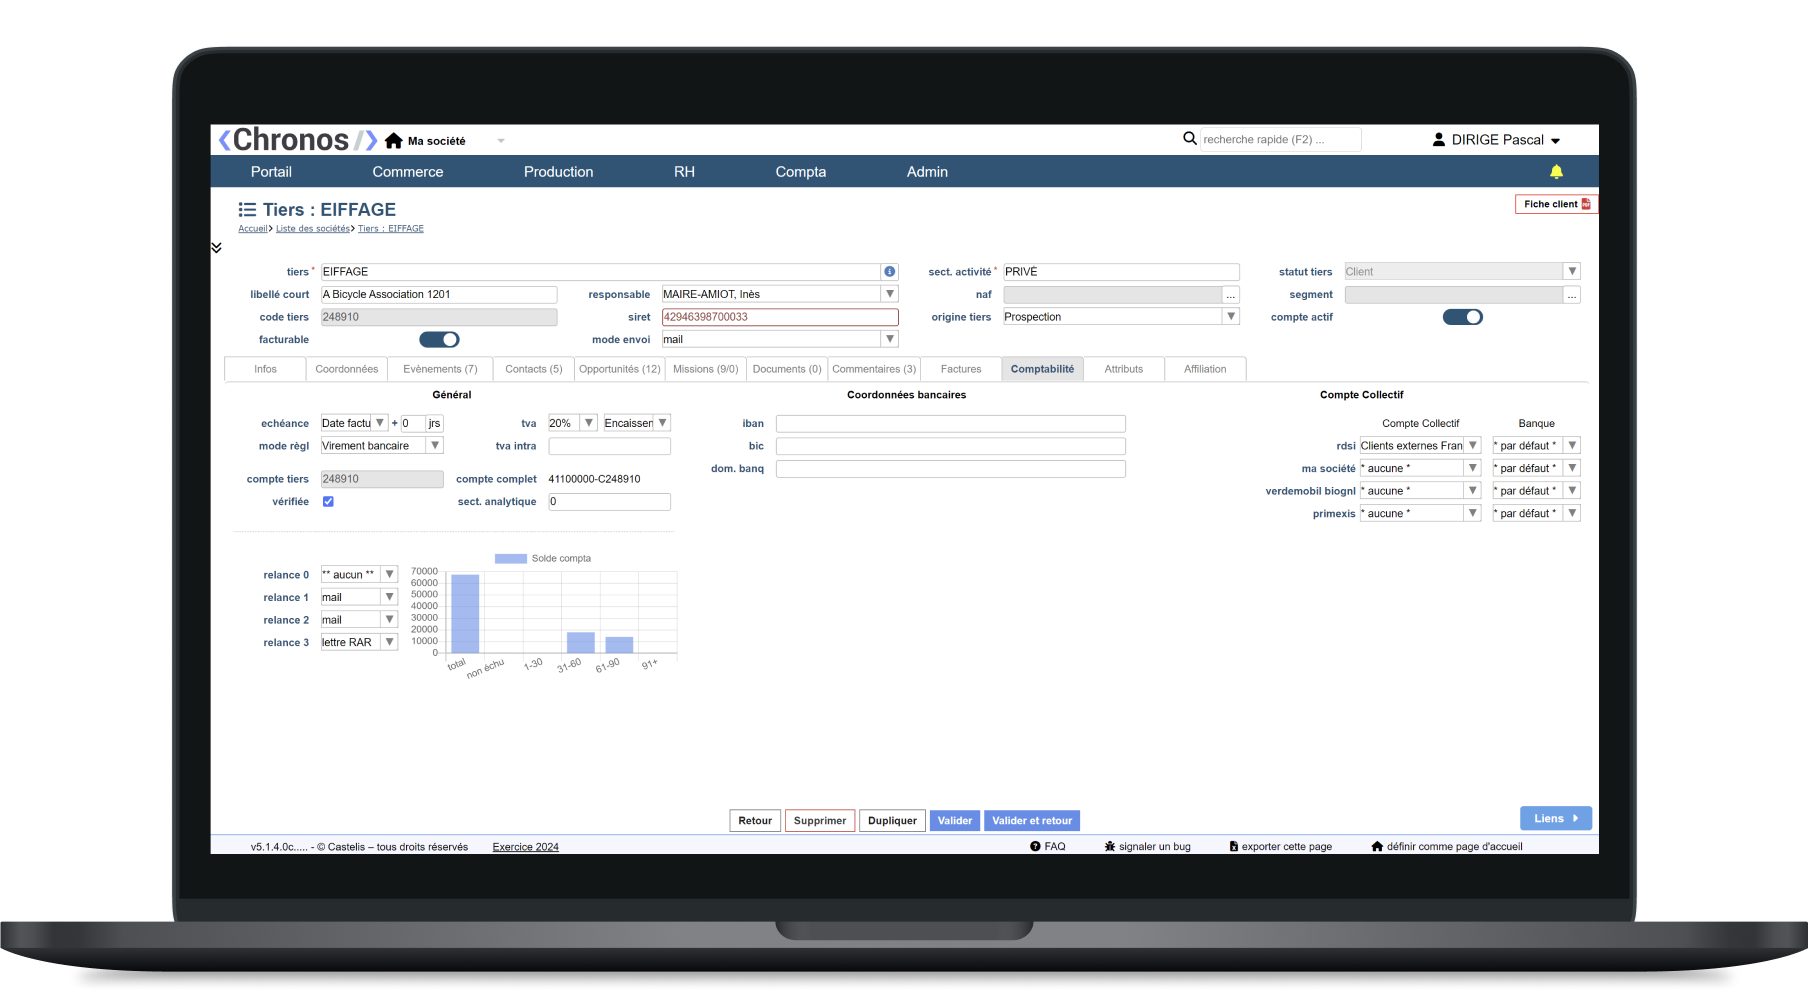Open the Admin menu
1809x992 pixels.
pos(927,172)
